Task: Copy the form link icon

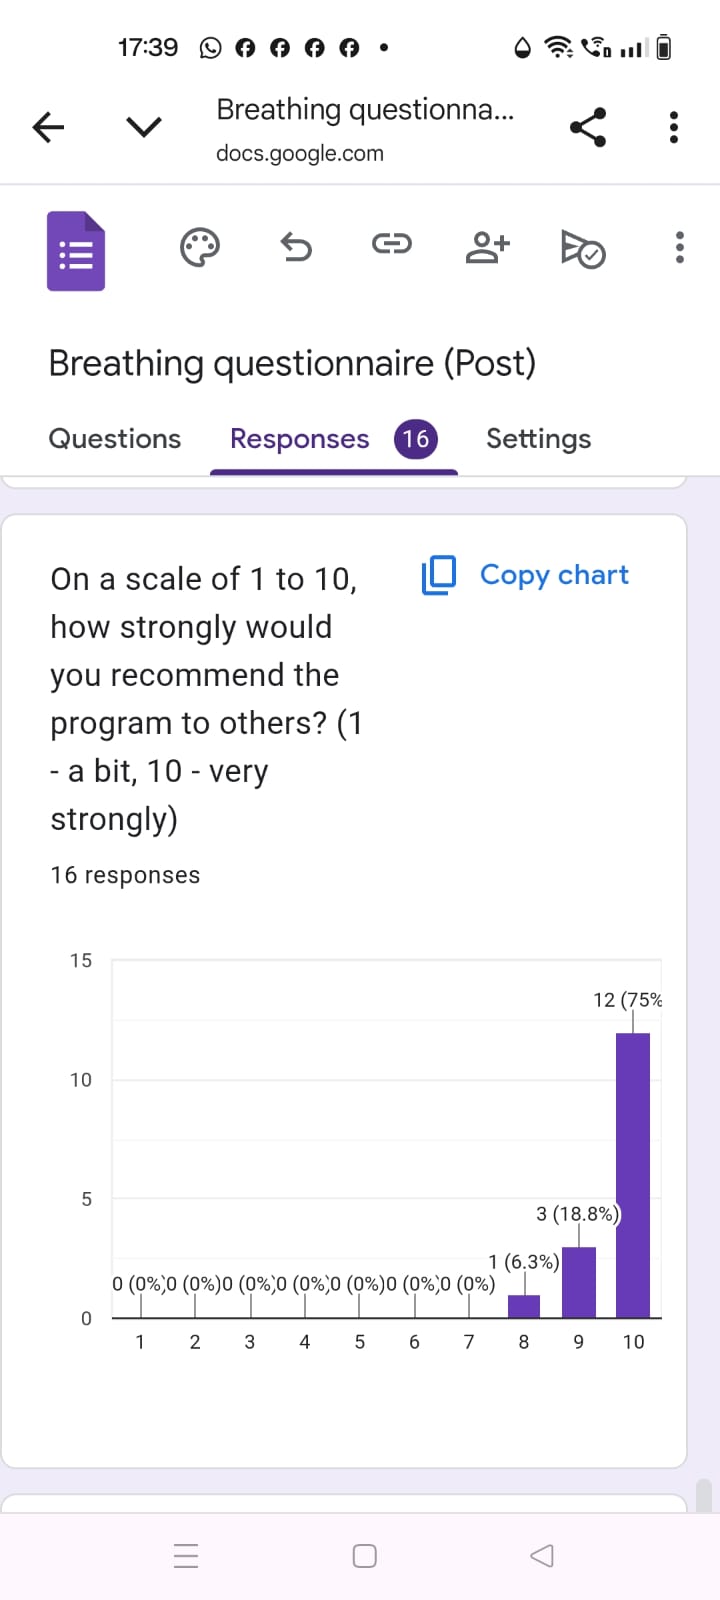Action: click(x=391, y=244)
